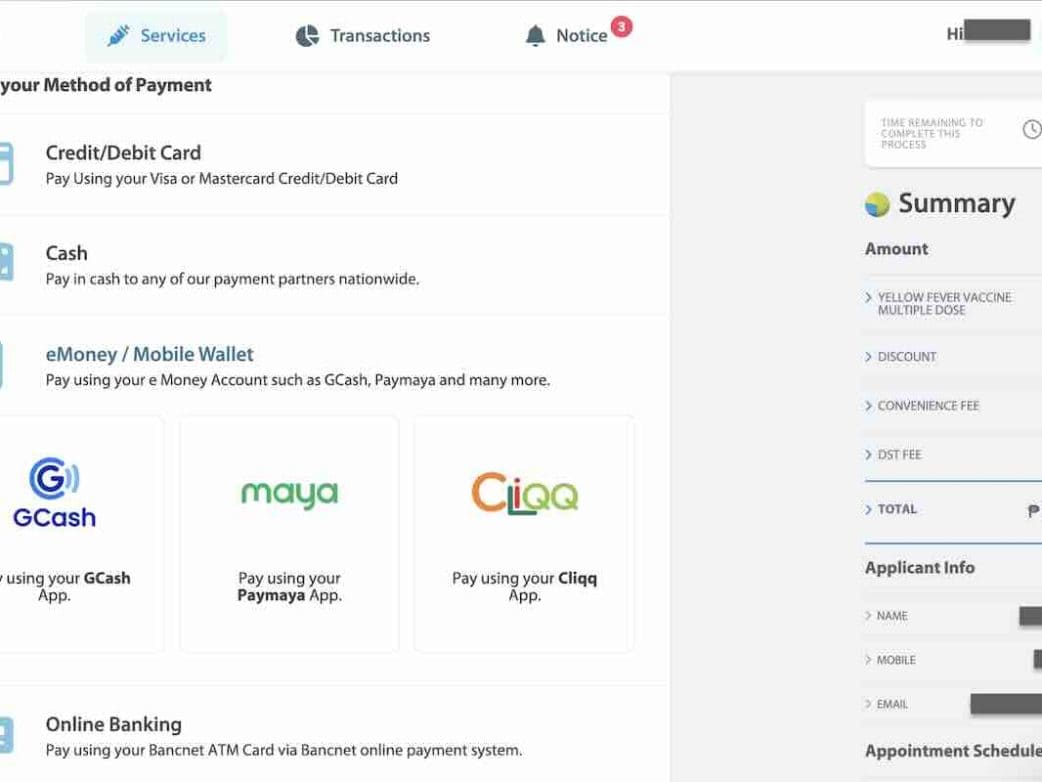Choose Online Banking payment option
This screenshot has width=1042, height=782.
click(113, 724)
